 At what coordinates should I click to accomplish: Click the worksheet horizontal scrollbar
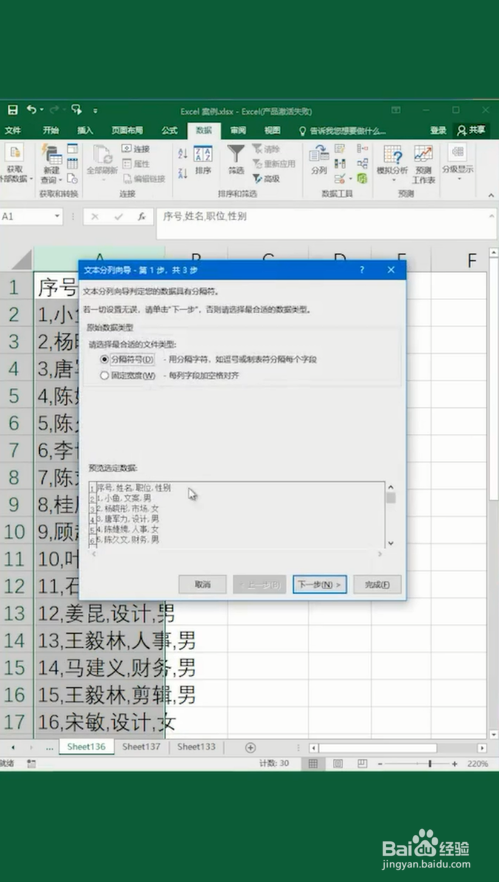click(x=377, y=748)
